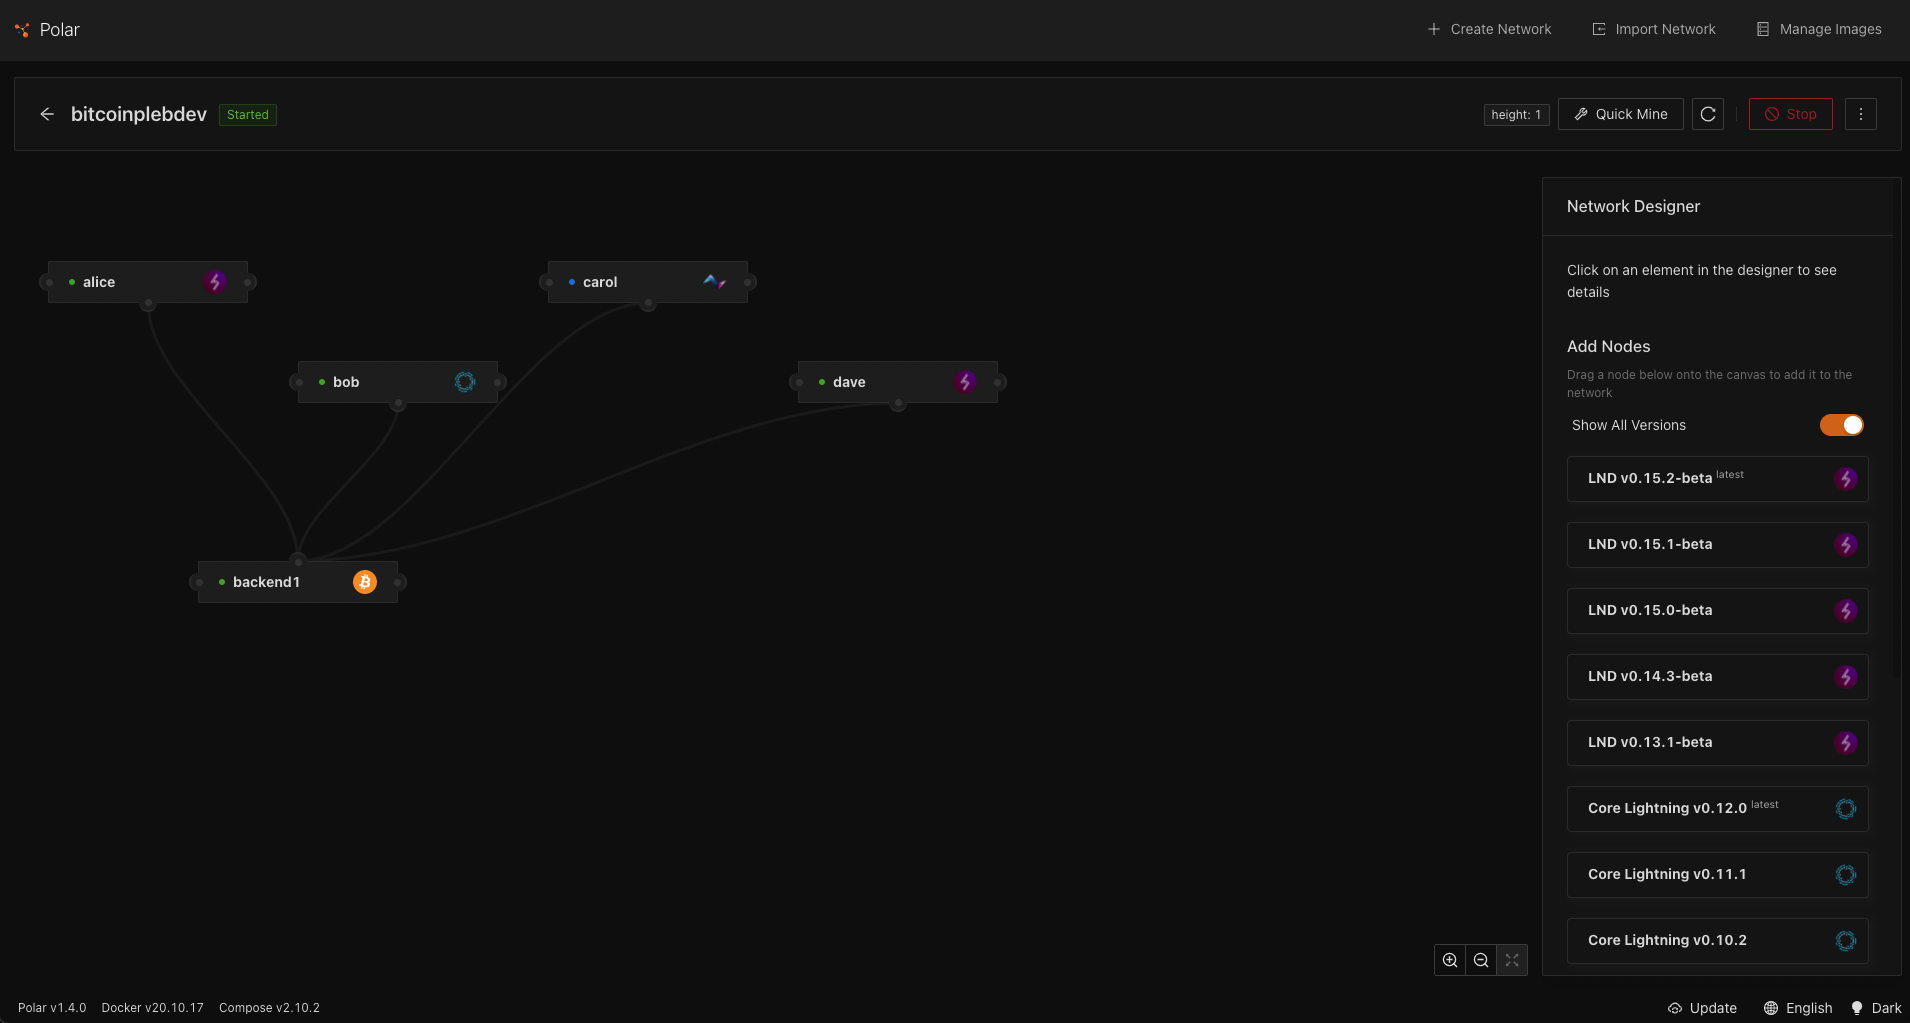This screenshot has height=1023, width=1910.
Task: Click the LND v0.14.3-beta lightning icon
Action: pyautogui.click(x=1846, y=677)
